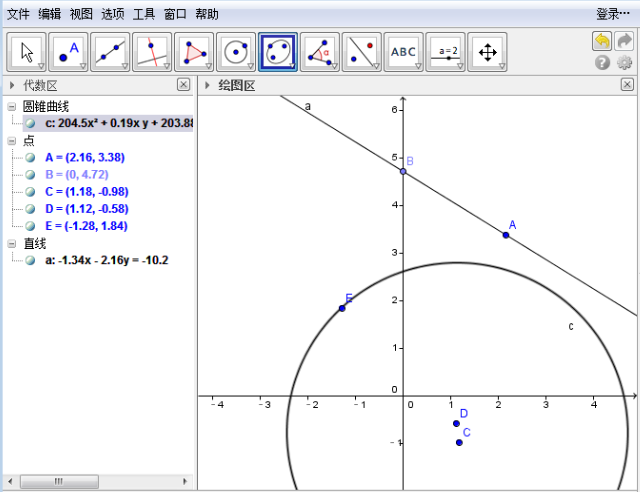The height and width of the screenshot is (492, 640).
Task: Select the Conic through five points tool
Action: point(278,52)
